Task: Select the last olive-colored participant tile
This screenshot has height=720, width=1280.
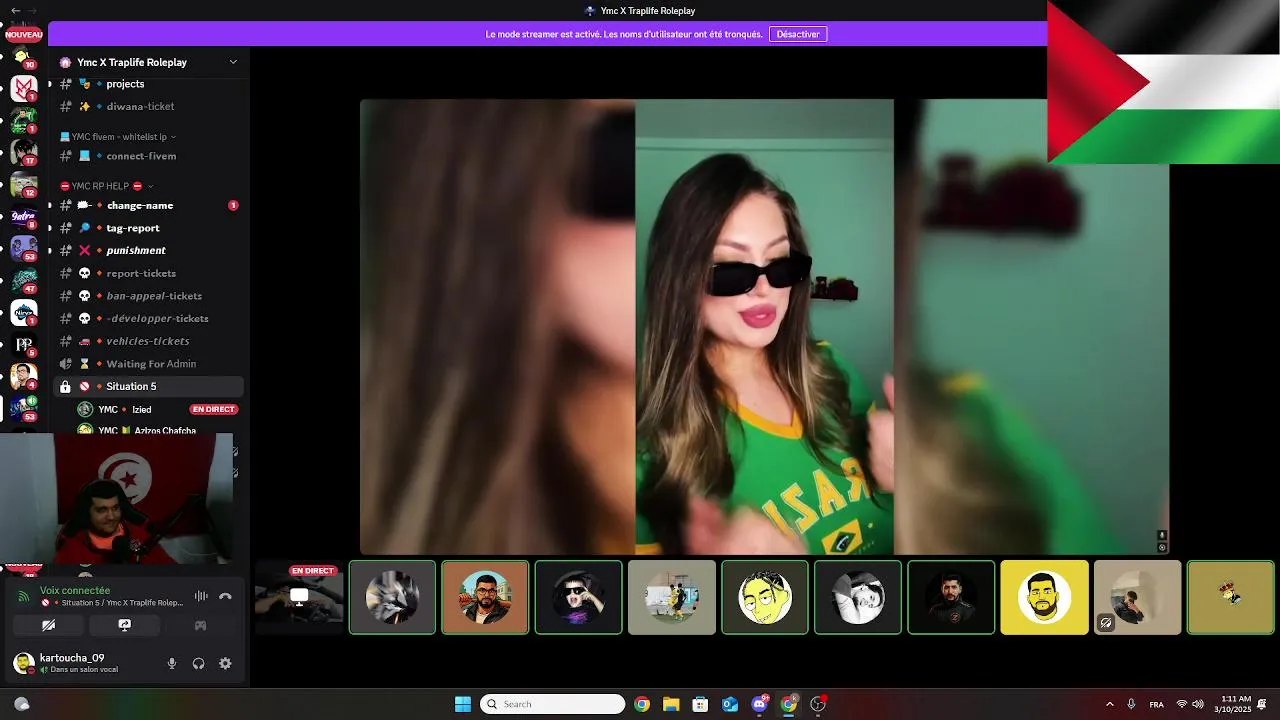Action: click(1230, 597)
